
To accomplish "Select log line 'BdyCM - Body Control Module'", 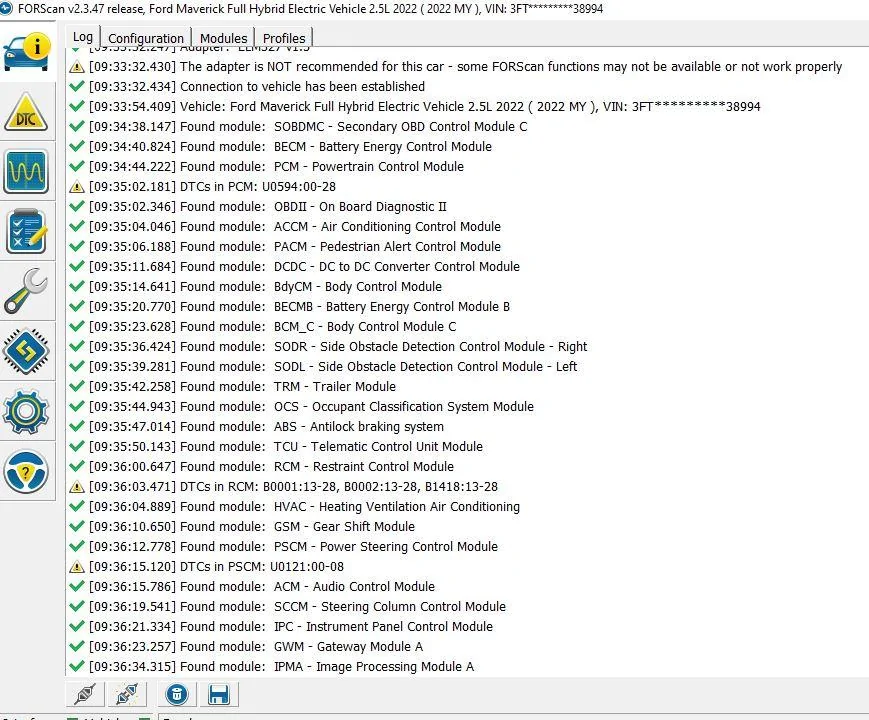I will (x=265, y=286).
